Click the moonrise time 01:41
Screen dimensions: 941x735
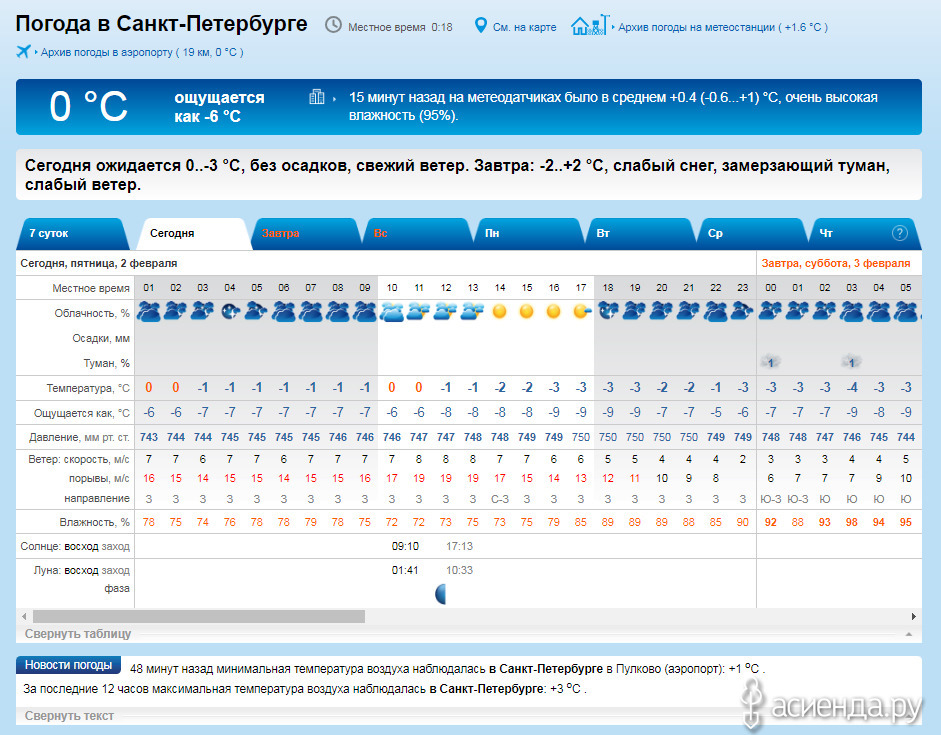click(405, 570)
